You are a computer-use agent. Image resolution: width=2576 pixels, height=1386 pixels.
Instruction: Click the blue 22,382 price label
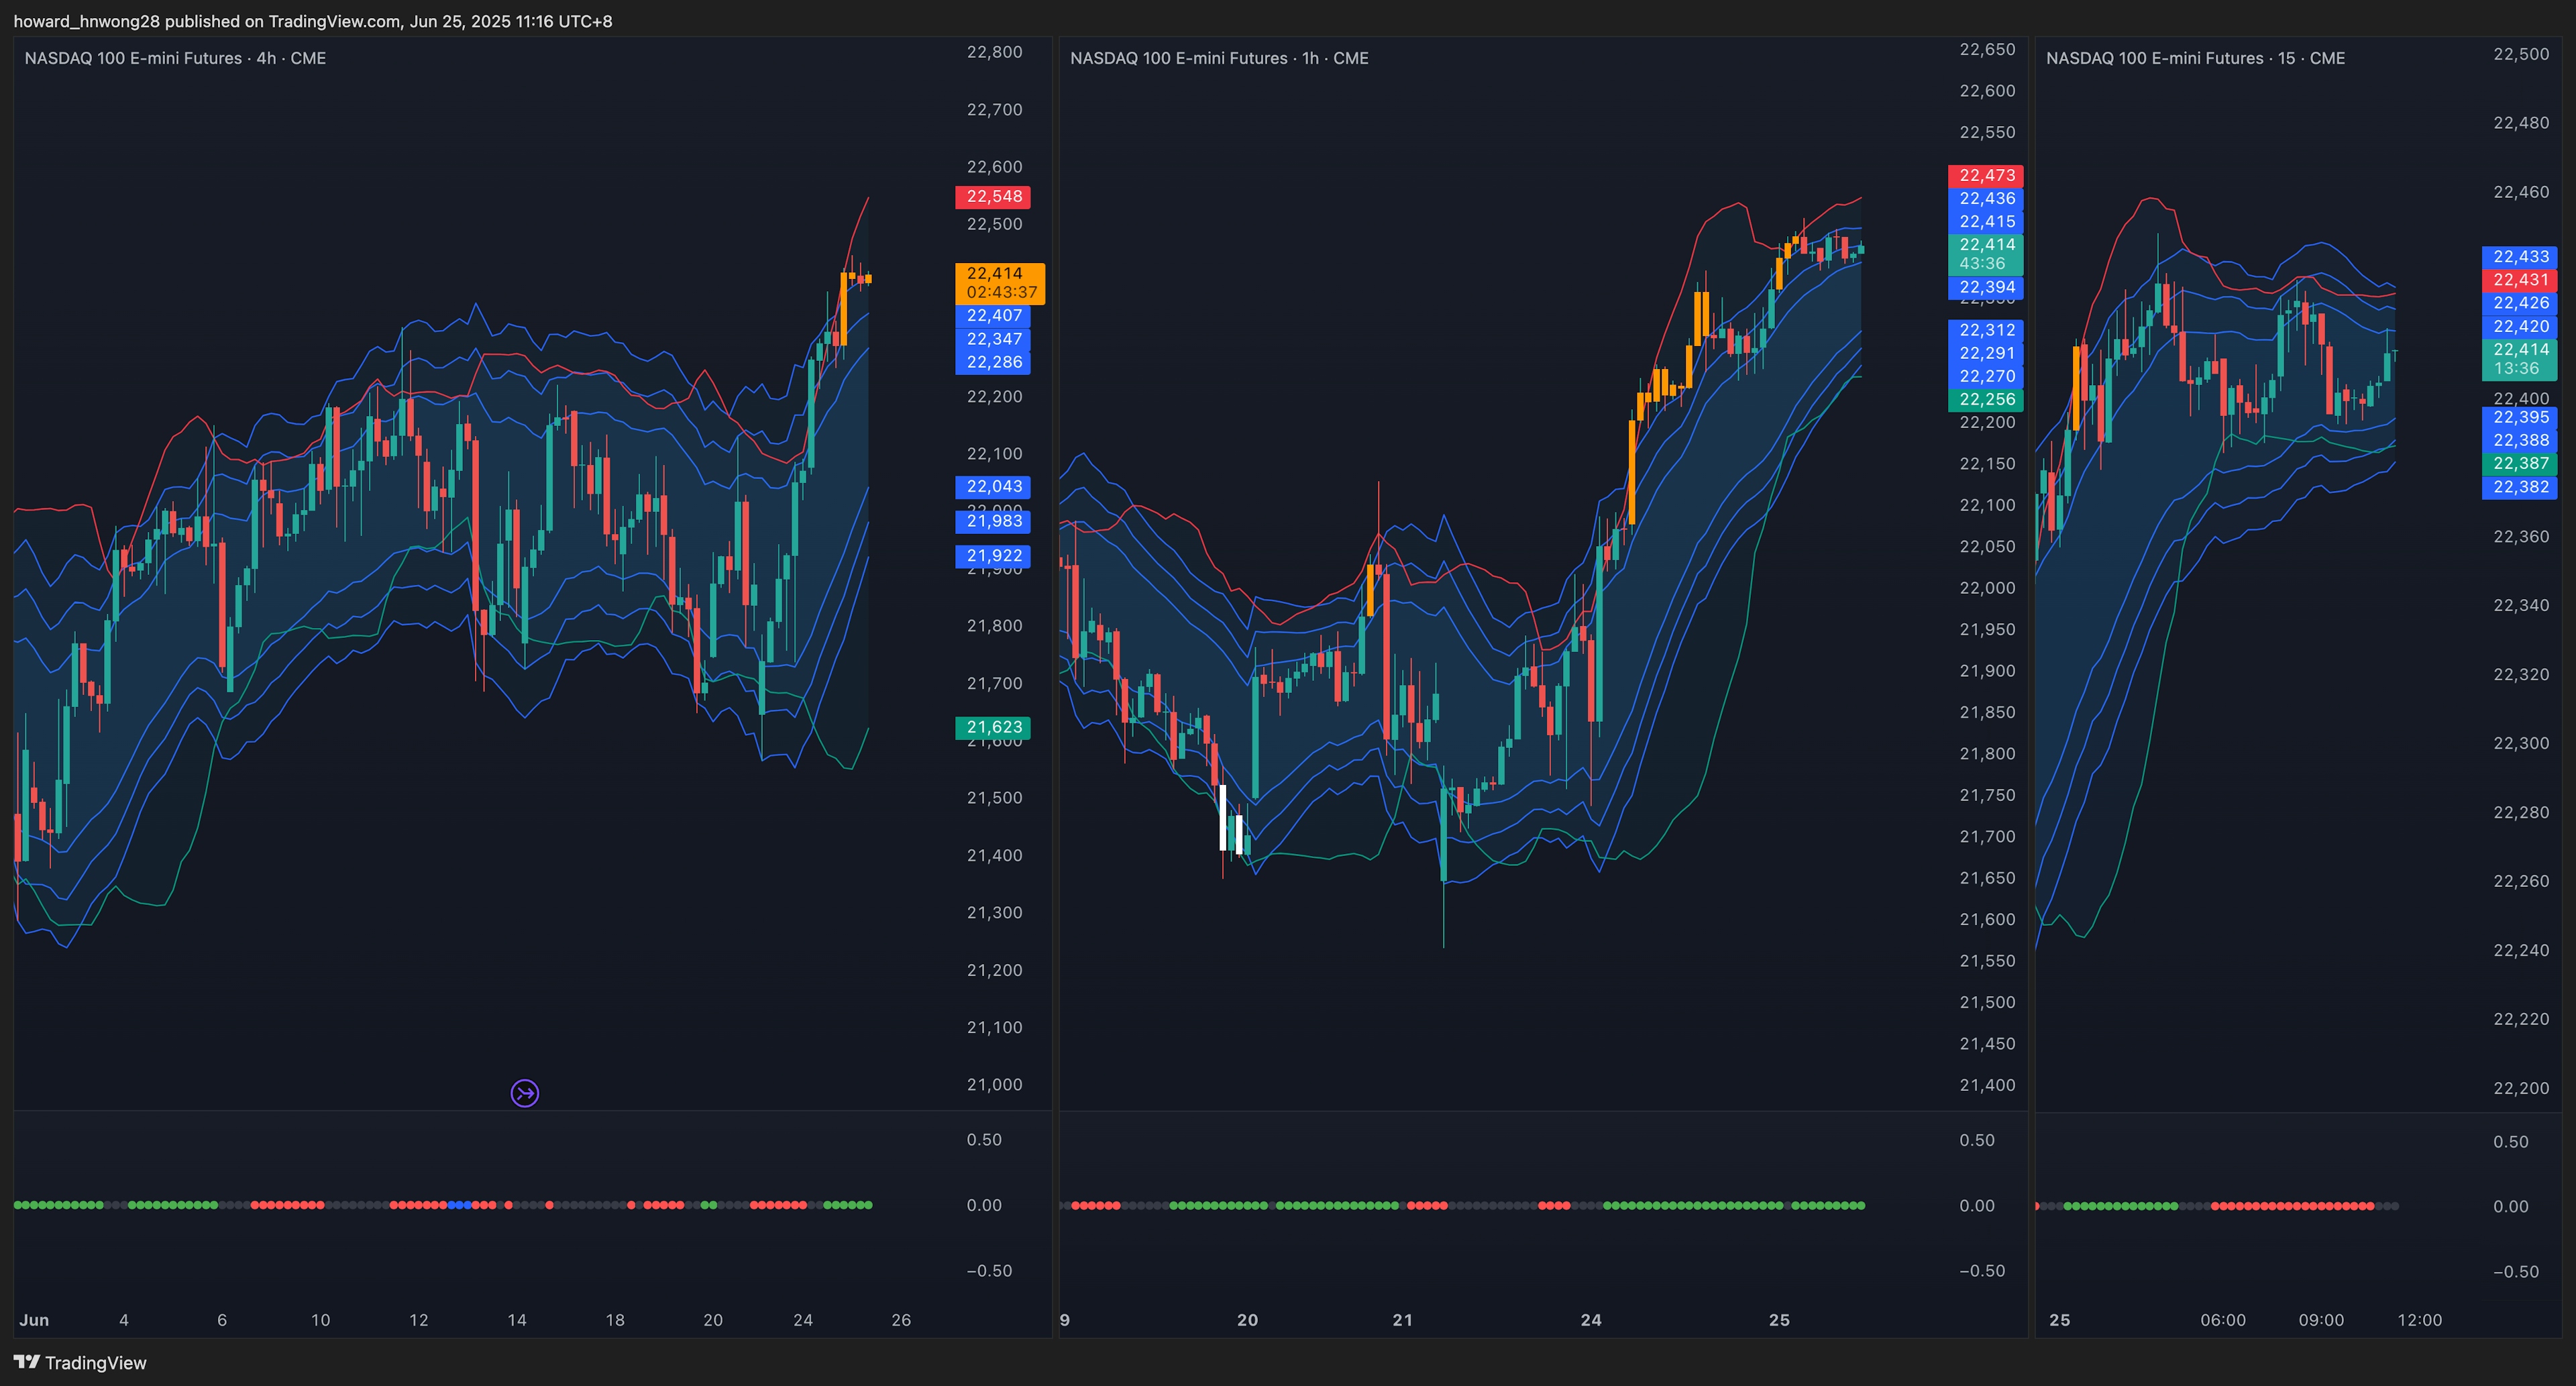pyautogui.click(x=2520, y=487)
